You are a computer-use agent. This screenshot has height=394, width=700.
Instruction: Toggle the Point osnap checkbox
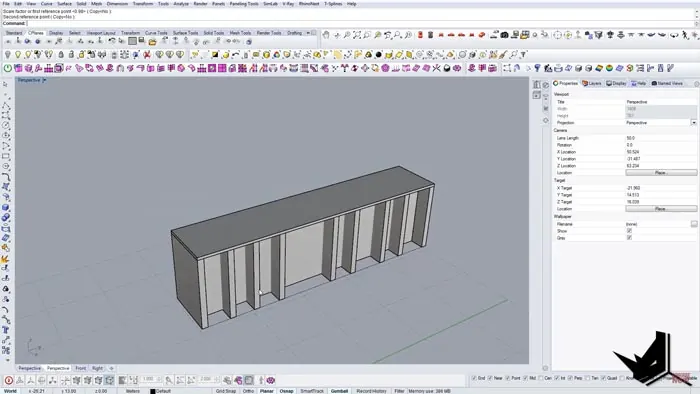click(x=508, y=378)
